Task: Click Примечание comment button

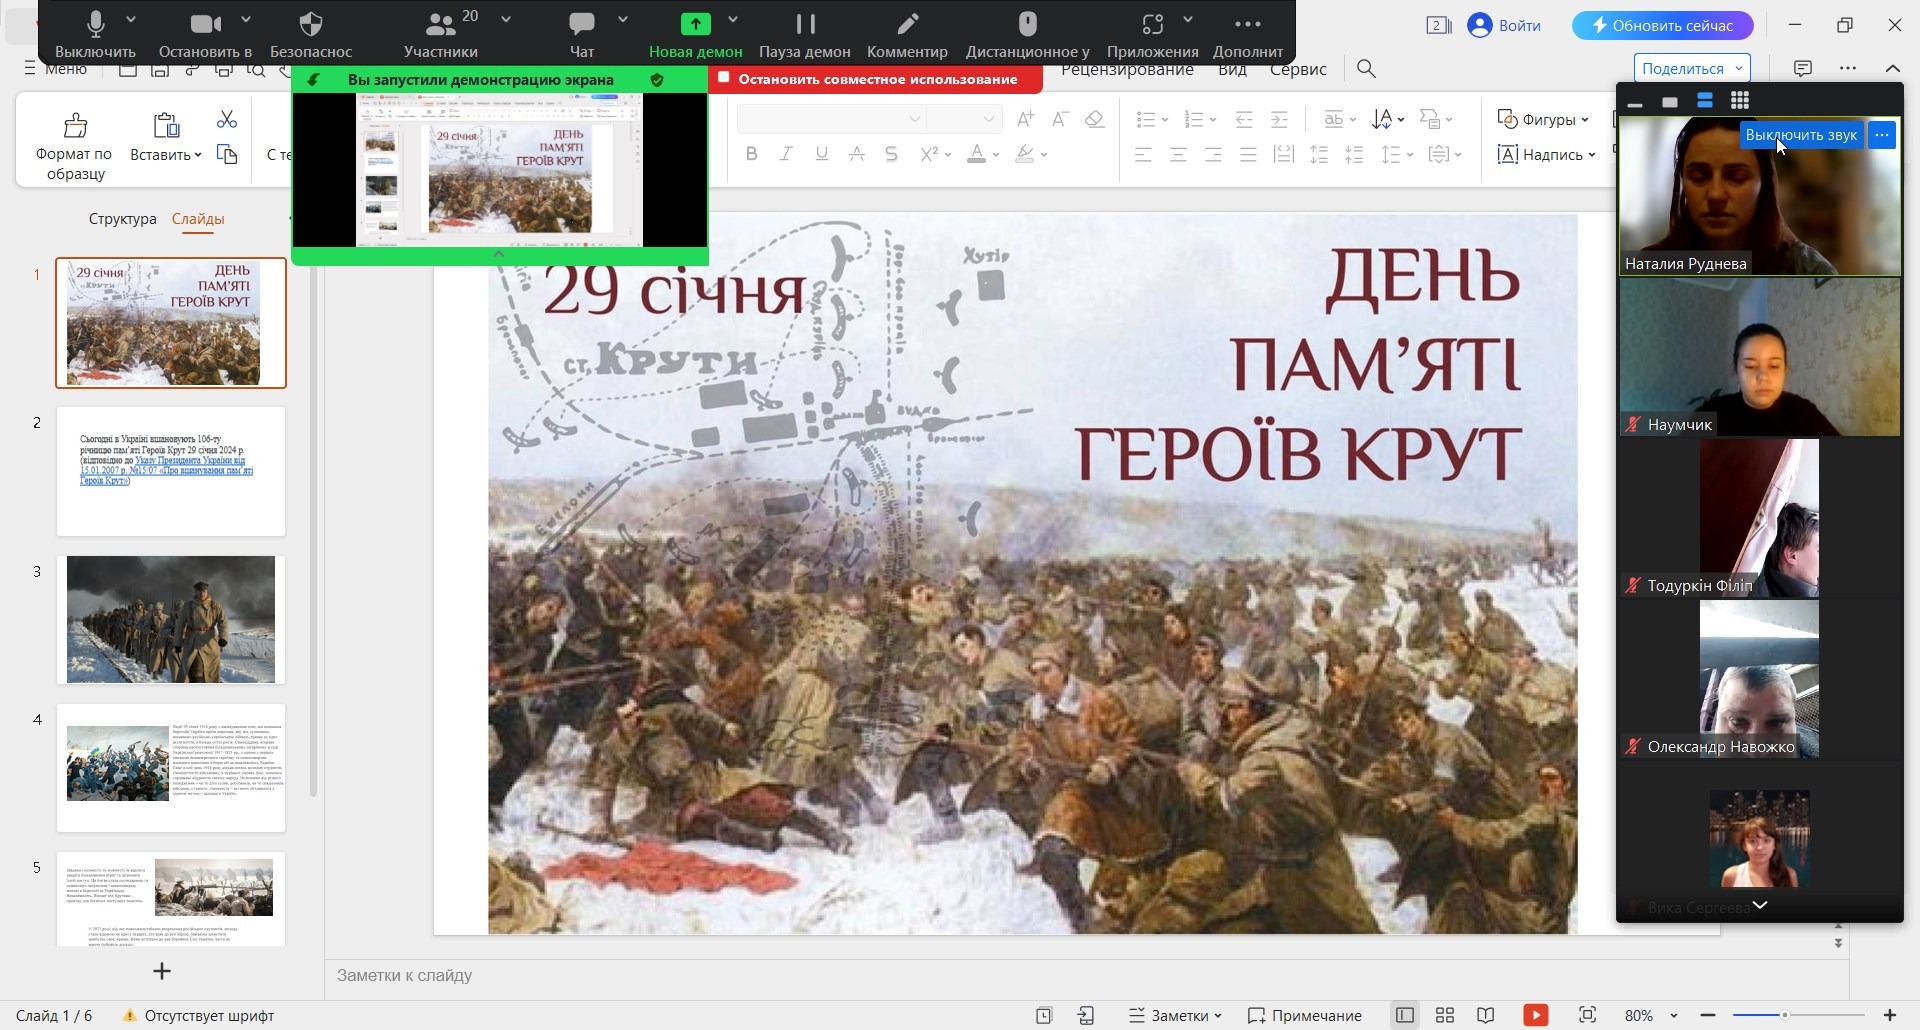Action: (1305, 1016)
